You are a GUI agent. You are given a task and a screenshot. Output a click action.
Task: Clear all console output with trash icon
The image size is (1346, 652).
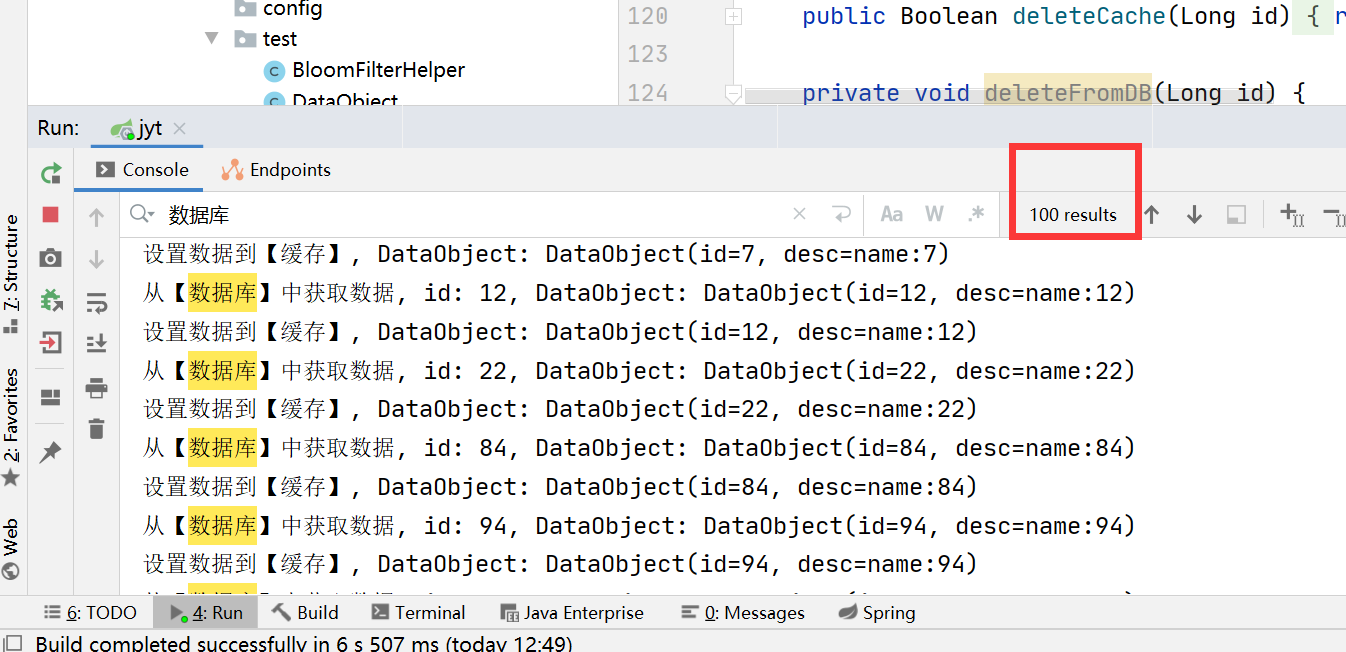(x=96, y=429)
